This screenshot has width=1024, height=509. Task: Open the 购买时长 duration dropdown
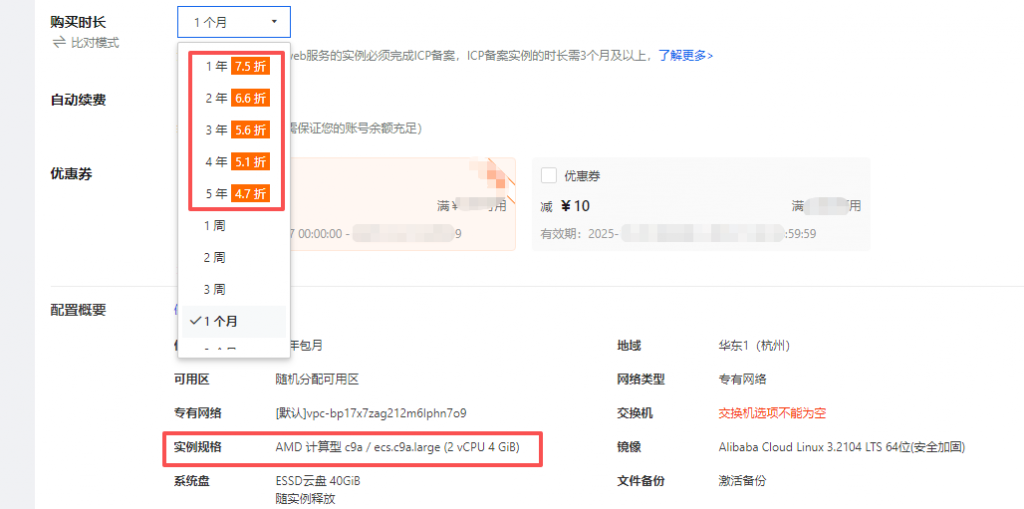[x=234, y=21]
